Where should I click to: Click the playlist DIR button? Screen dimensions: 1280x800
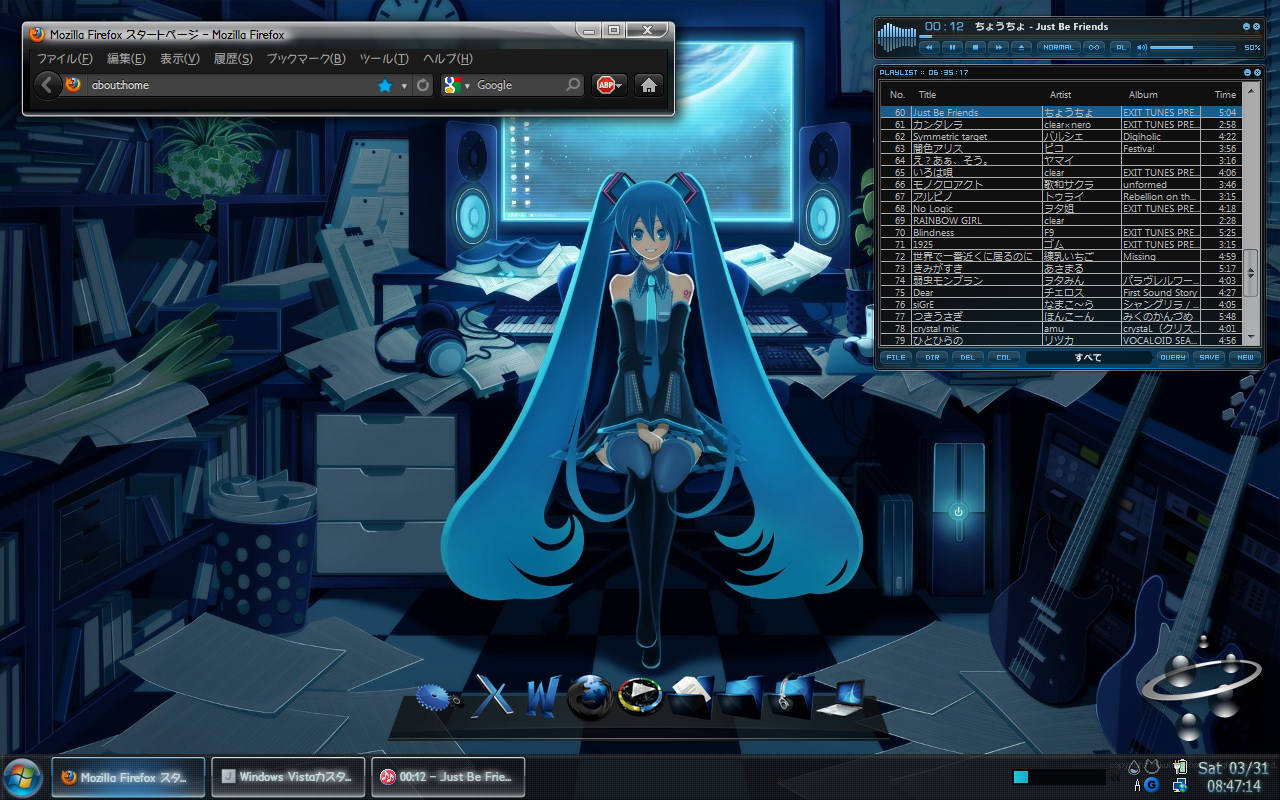click(x=932, y=357)
